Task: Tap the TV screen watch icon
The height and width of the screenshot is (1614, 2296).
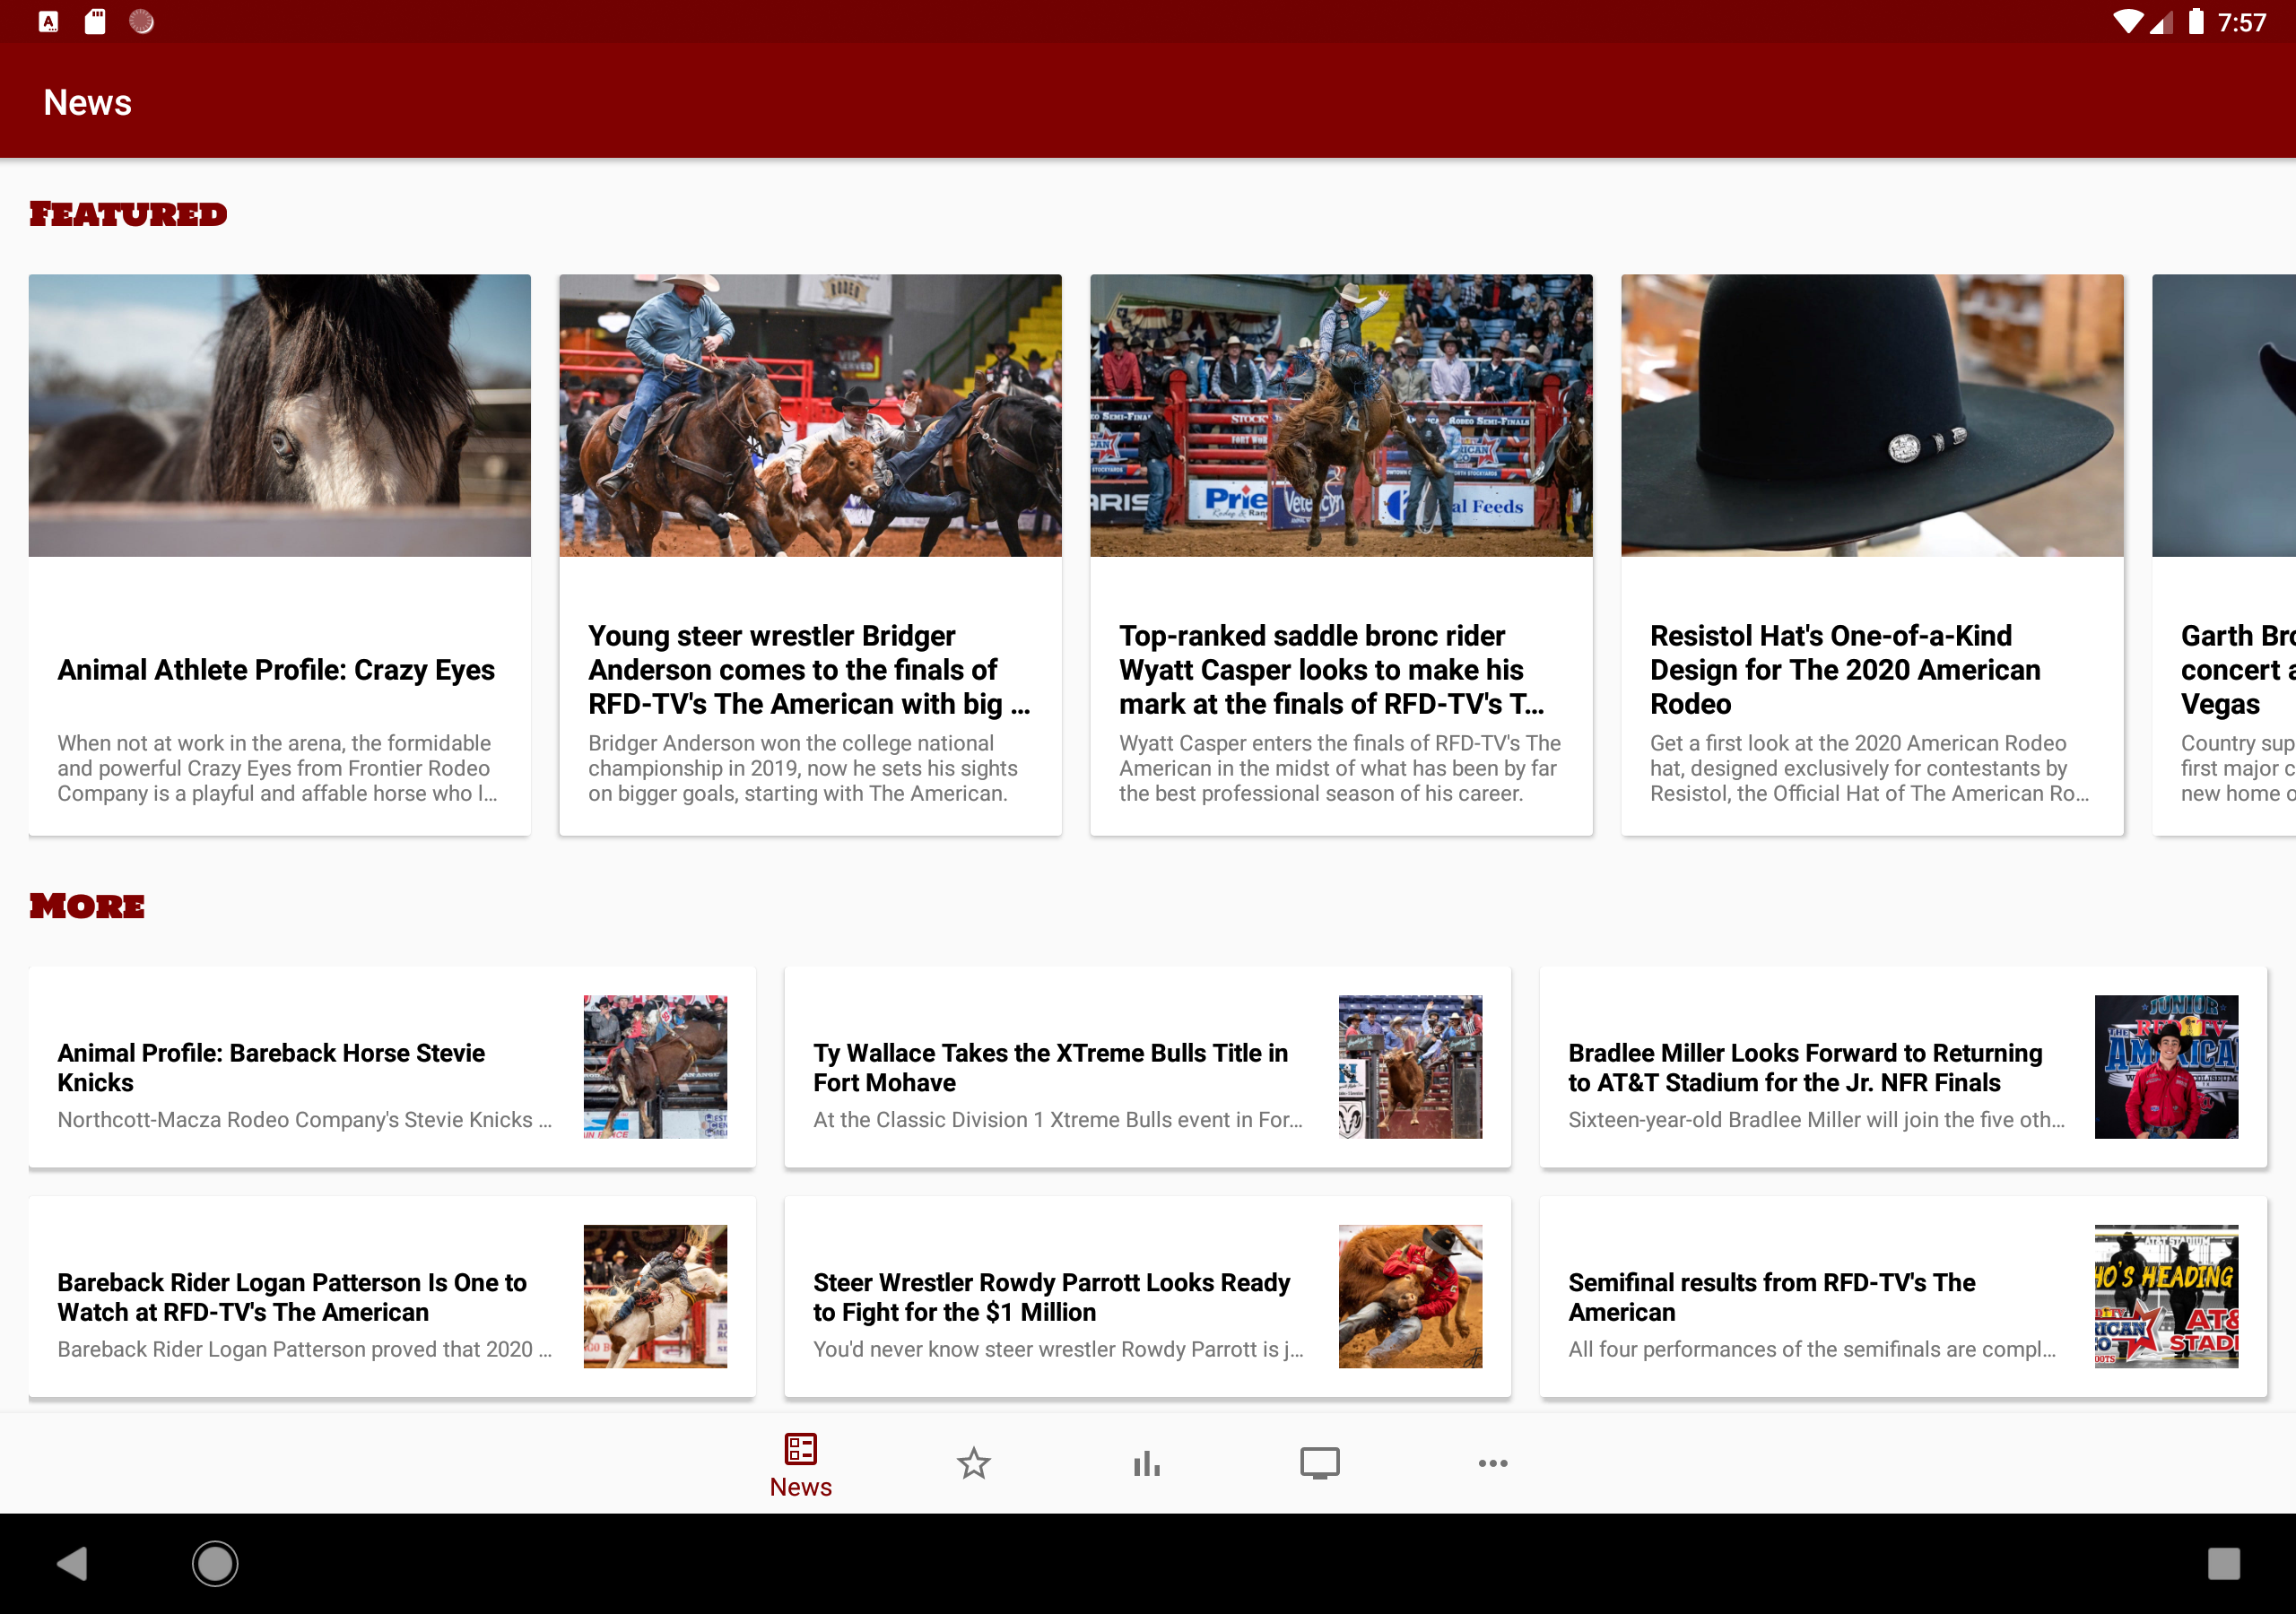Action: pos(1319,1463)
